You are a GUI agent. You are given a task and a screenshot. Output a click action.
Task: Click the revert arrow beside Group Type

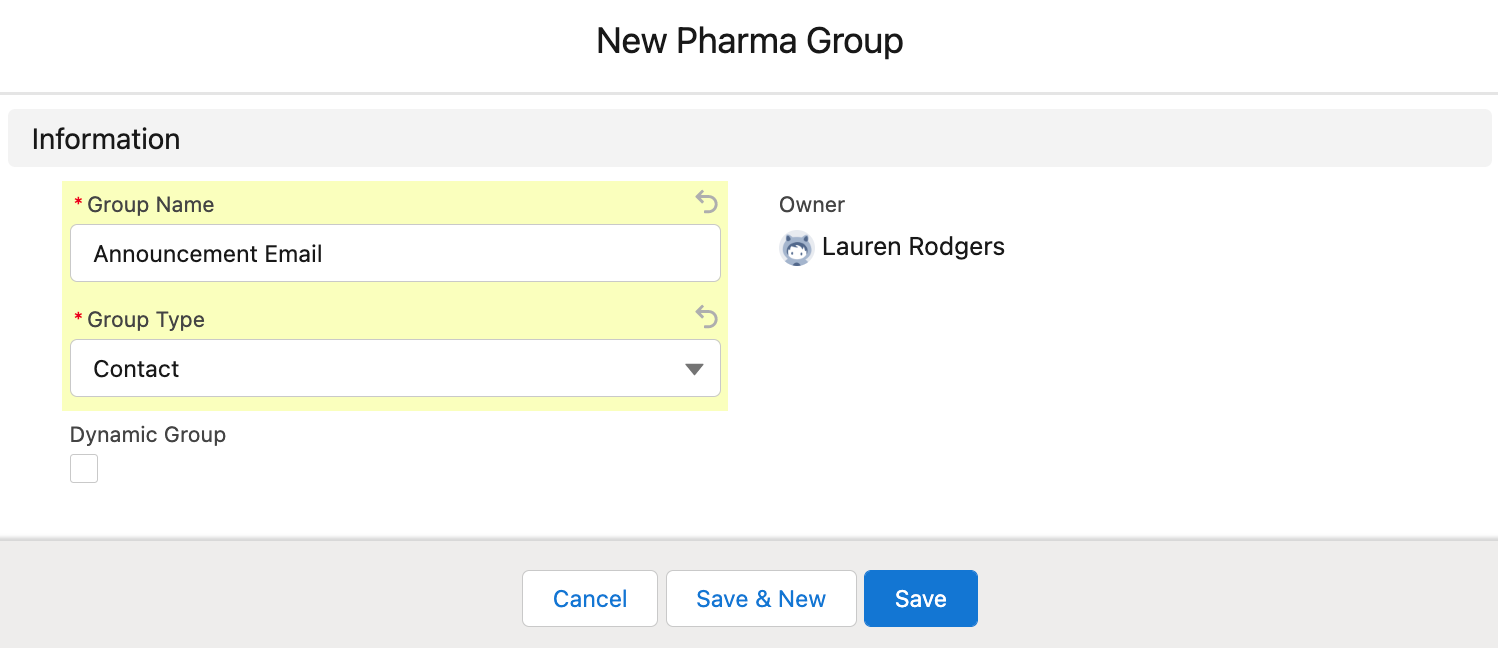pos(707,317)
